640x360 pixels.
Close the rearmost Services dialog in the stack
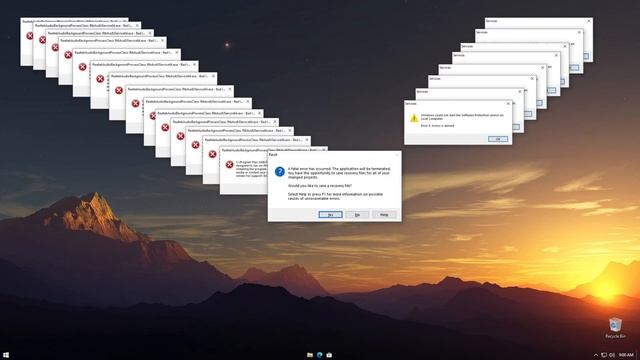click(589, 21)
